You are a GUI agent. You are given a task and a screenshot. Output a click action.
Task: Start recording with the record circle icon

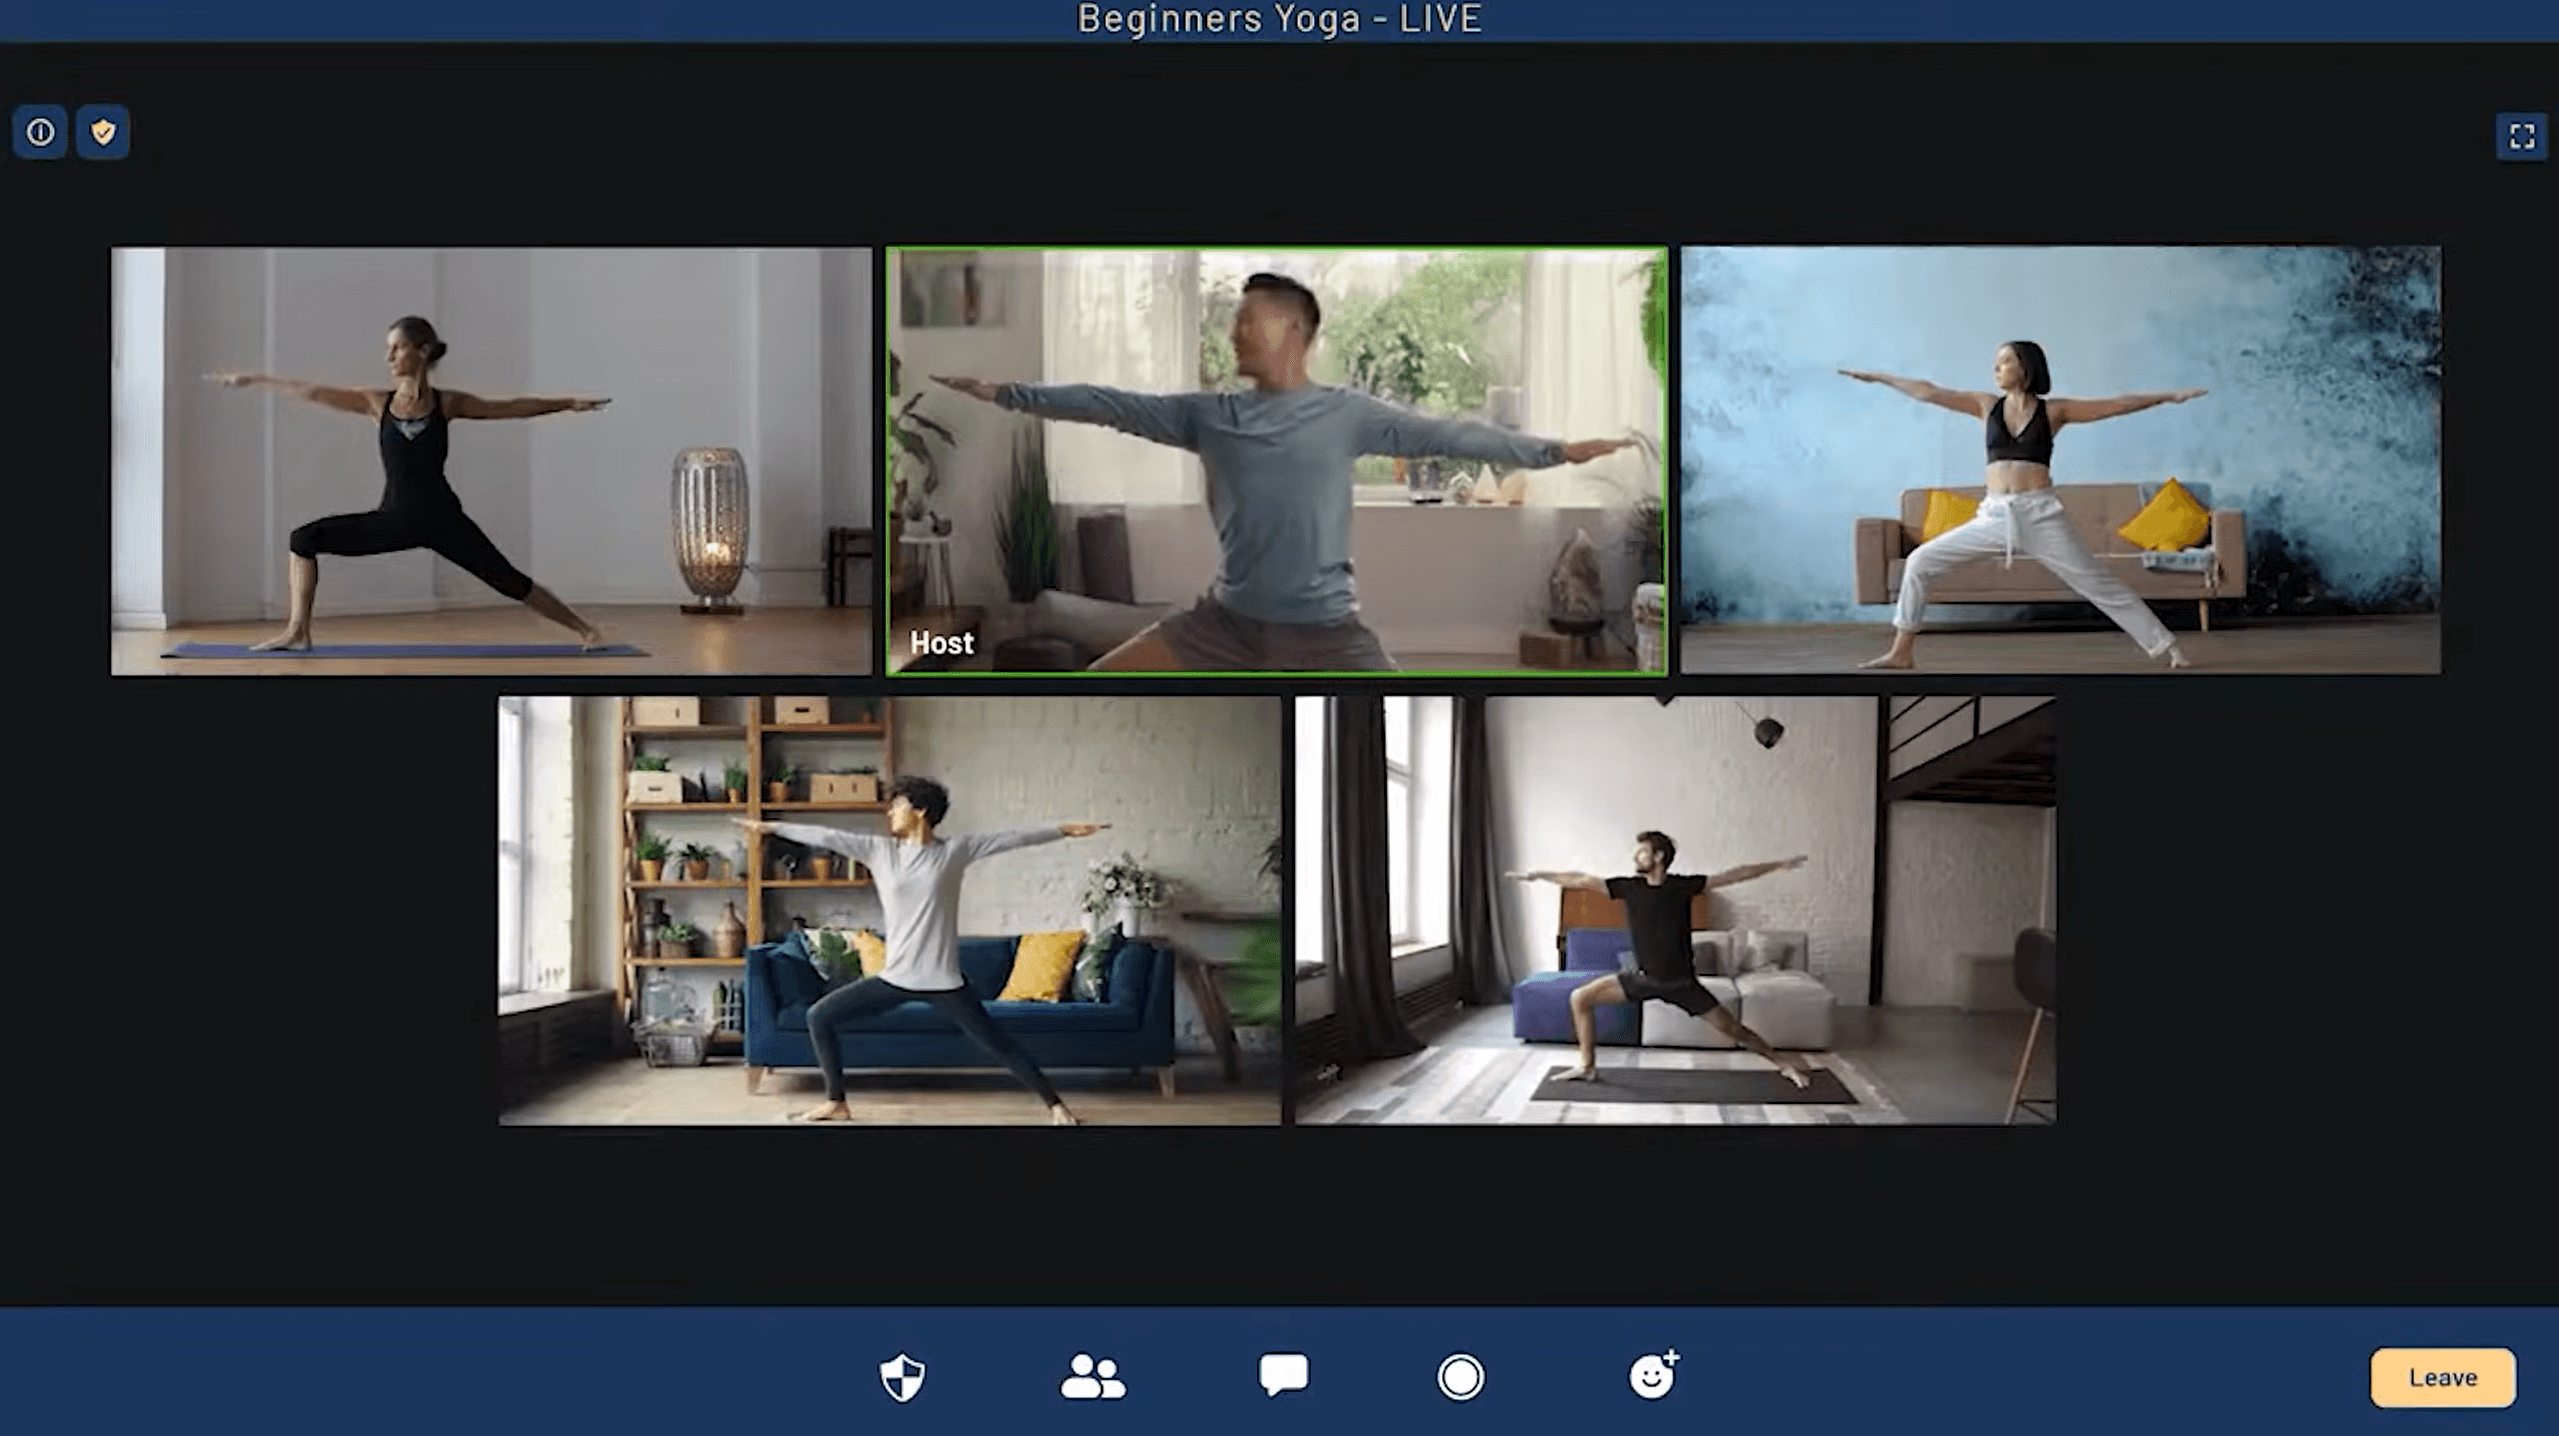[x=1460, y=1377]
